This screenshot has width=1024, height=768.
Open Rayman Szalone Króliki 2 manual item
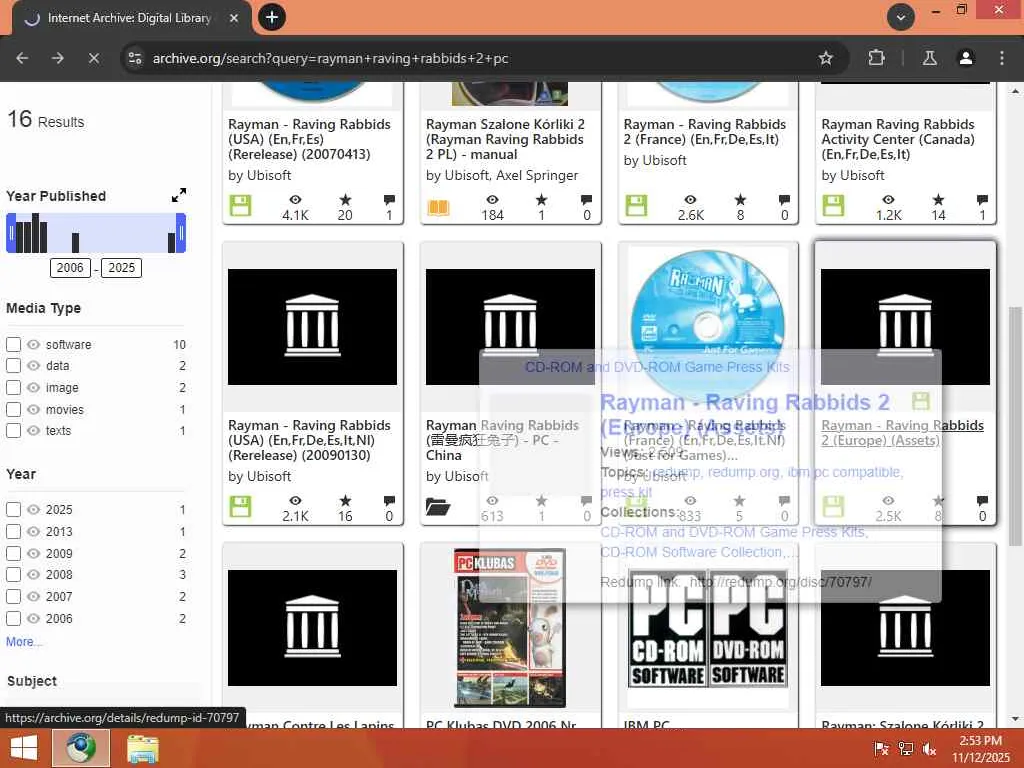coord(505,139)
